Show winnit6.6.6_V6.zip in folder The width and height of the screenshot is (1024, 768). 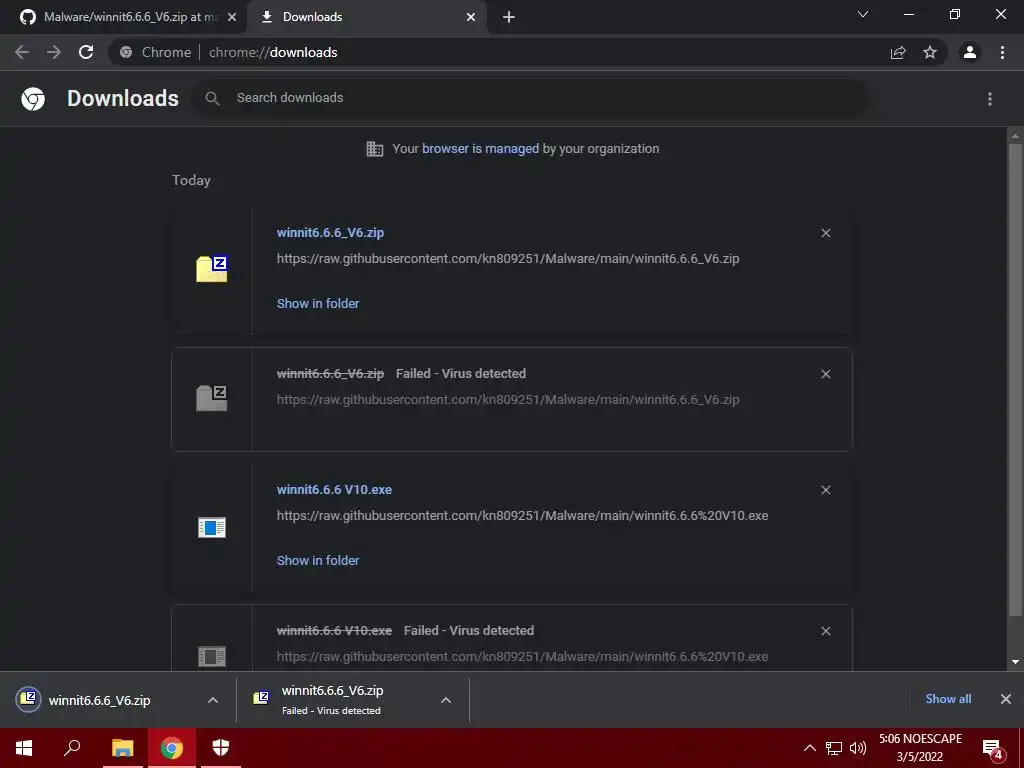tap(317, 304)
